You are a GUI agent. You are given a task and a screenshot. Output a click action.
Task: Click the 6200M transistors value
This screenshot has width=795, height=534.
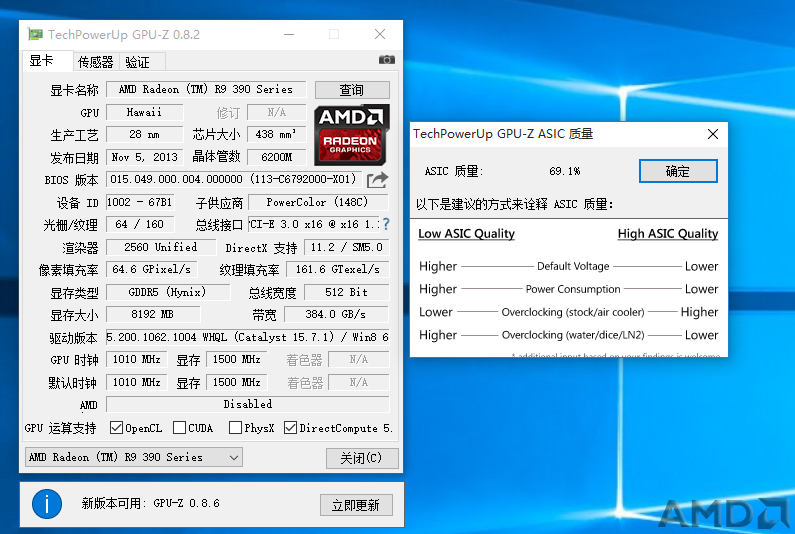tap(276, 157)
